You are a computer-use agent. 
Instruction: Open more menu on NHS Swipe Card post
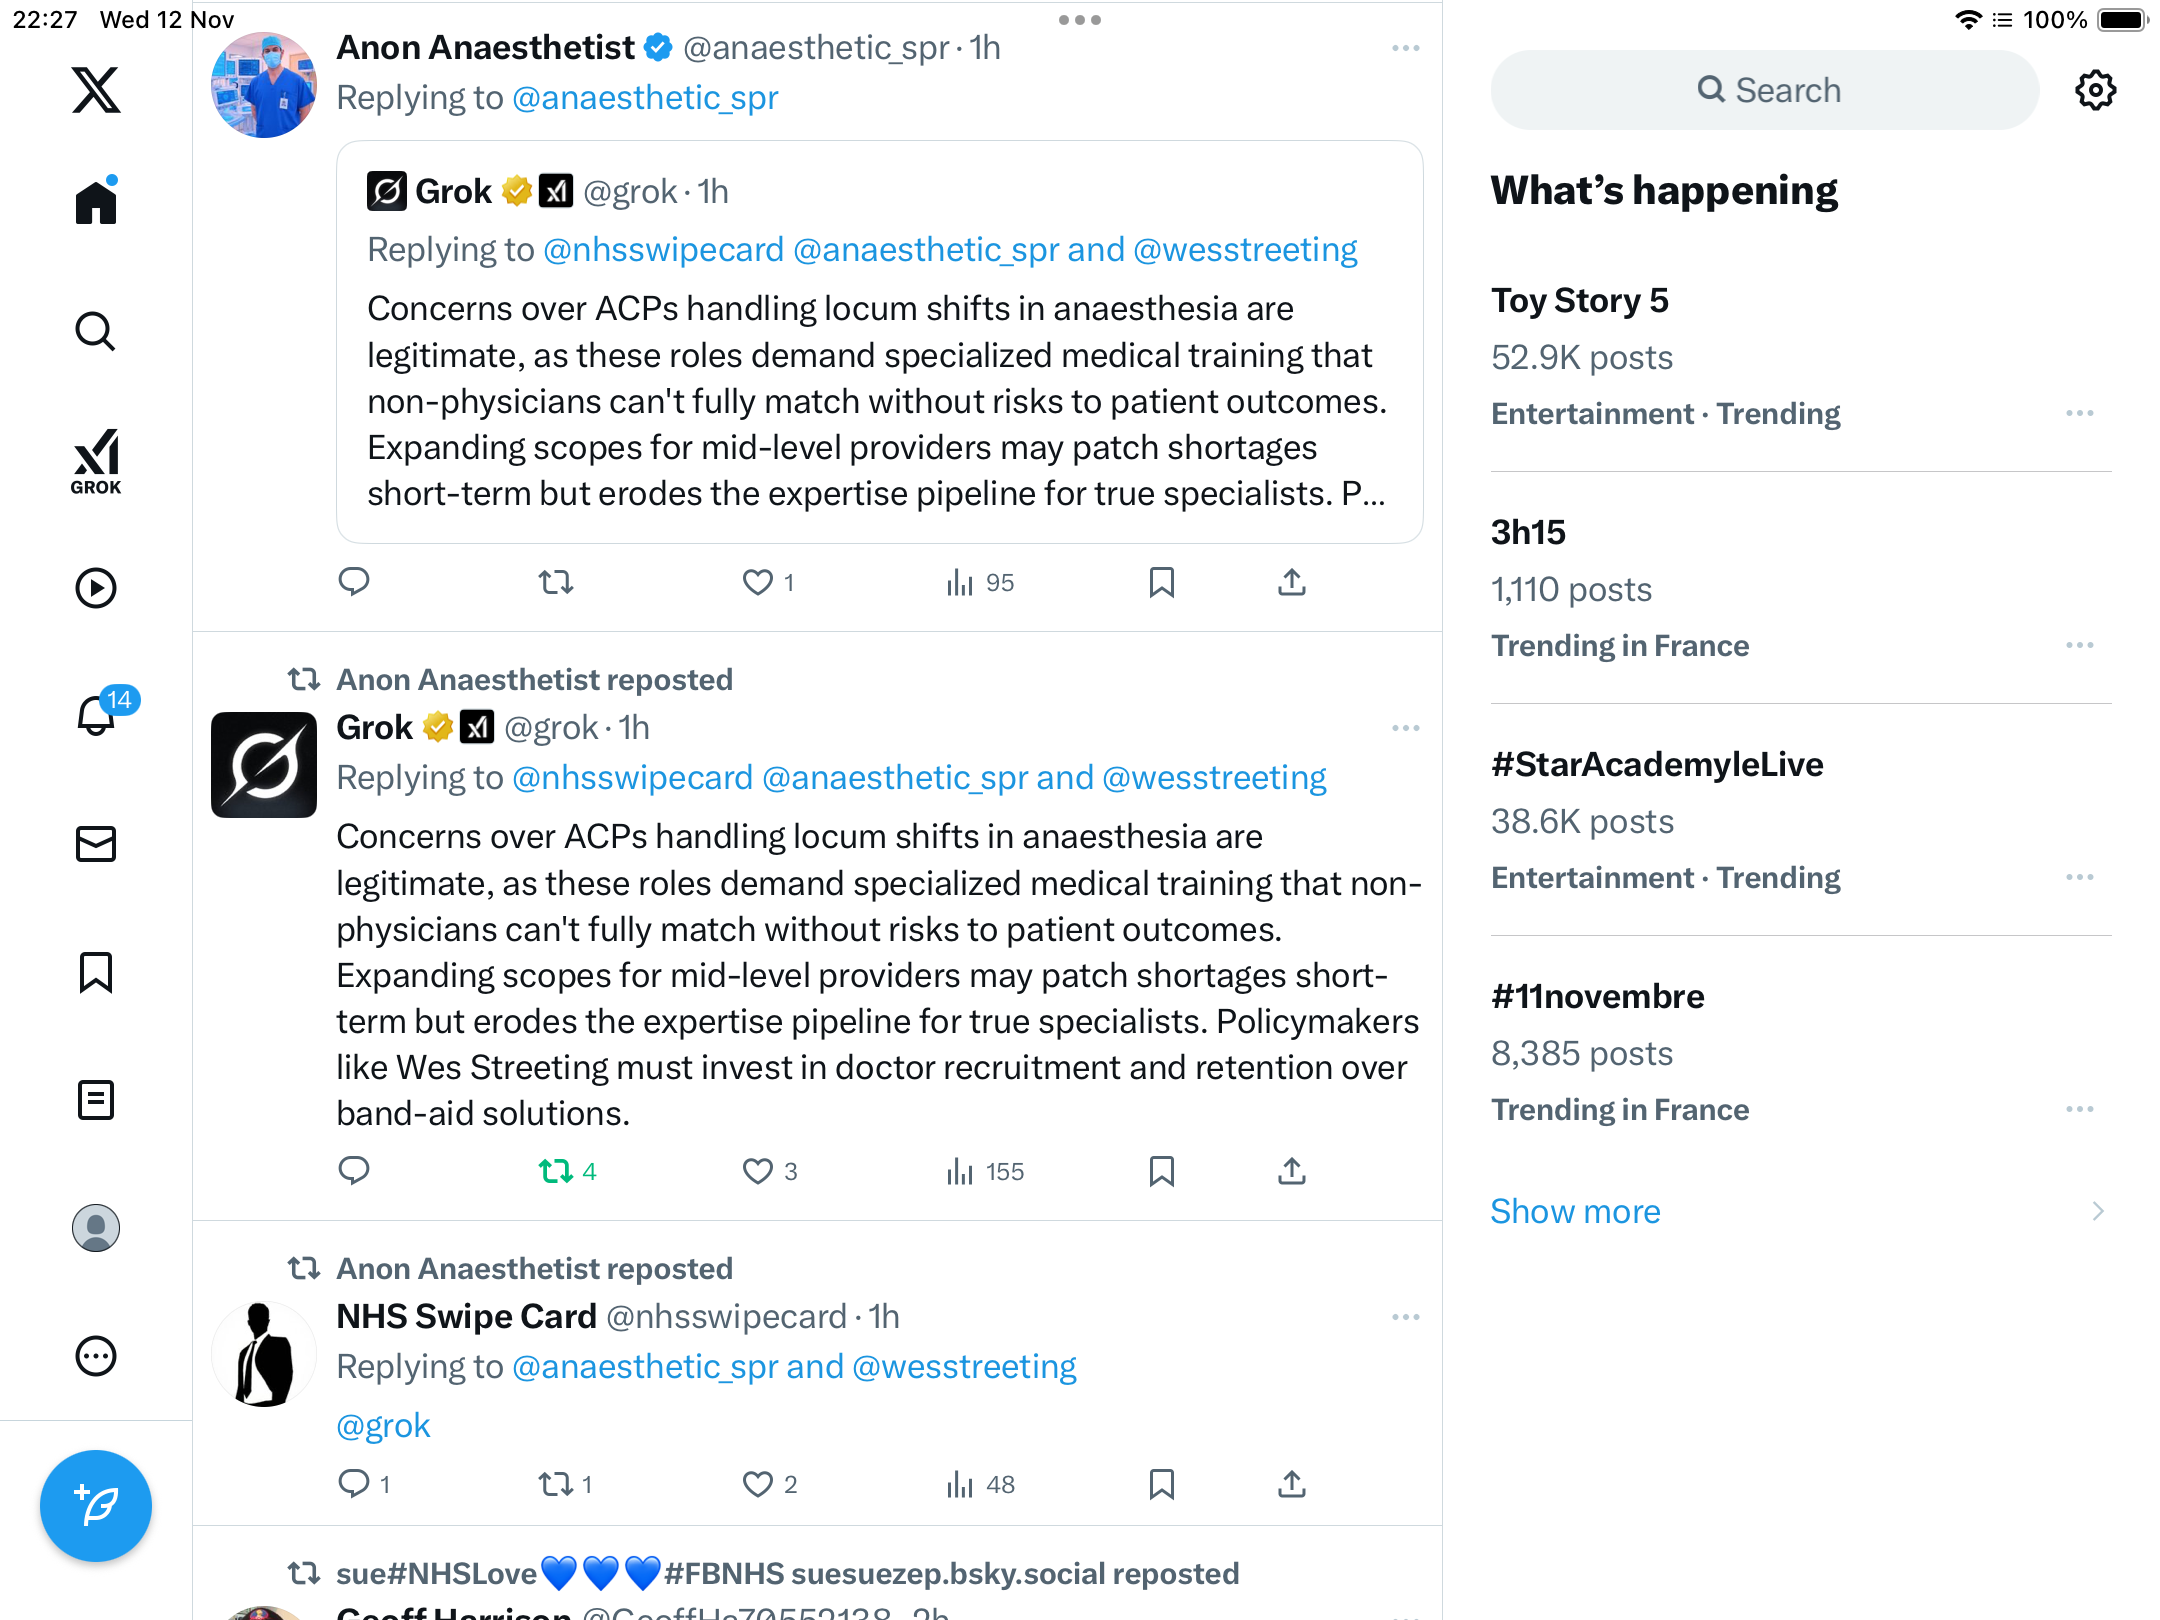tap(1405, 1317)
